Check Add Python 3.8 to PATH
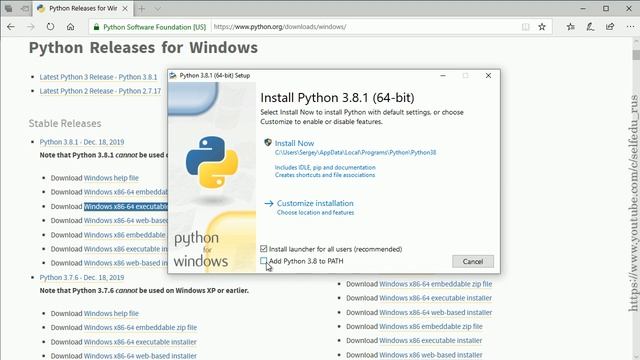This screenshot has height=360, width=640. pyautogui.click(x=264, y=260)
